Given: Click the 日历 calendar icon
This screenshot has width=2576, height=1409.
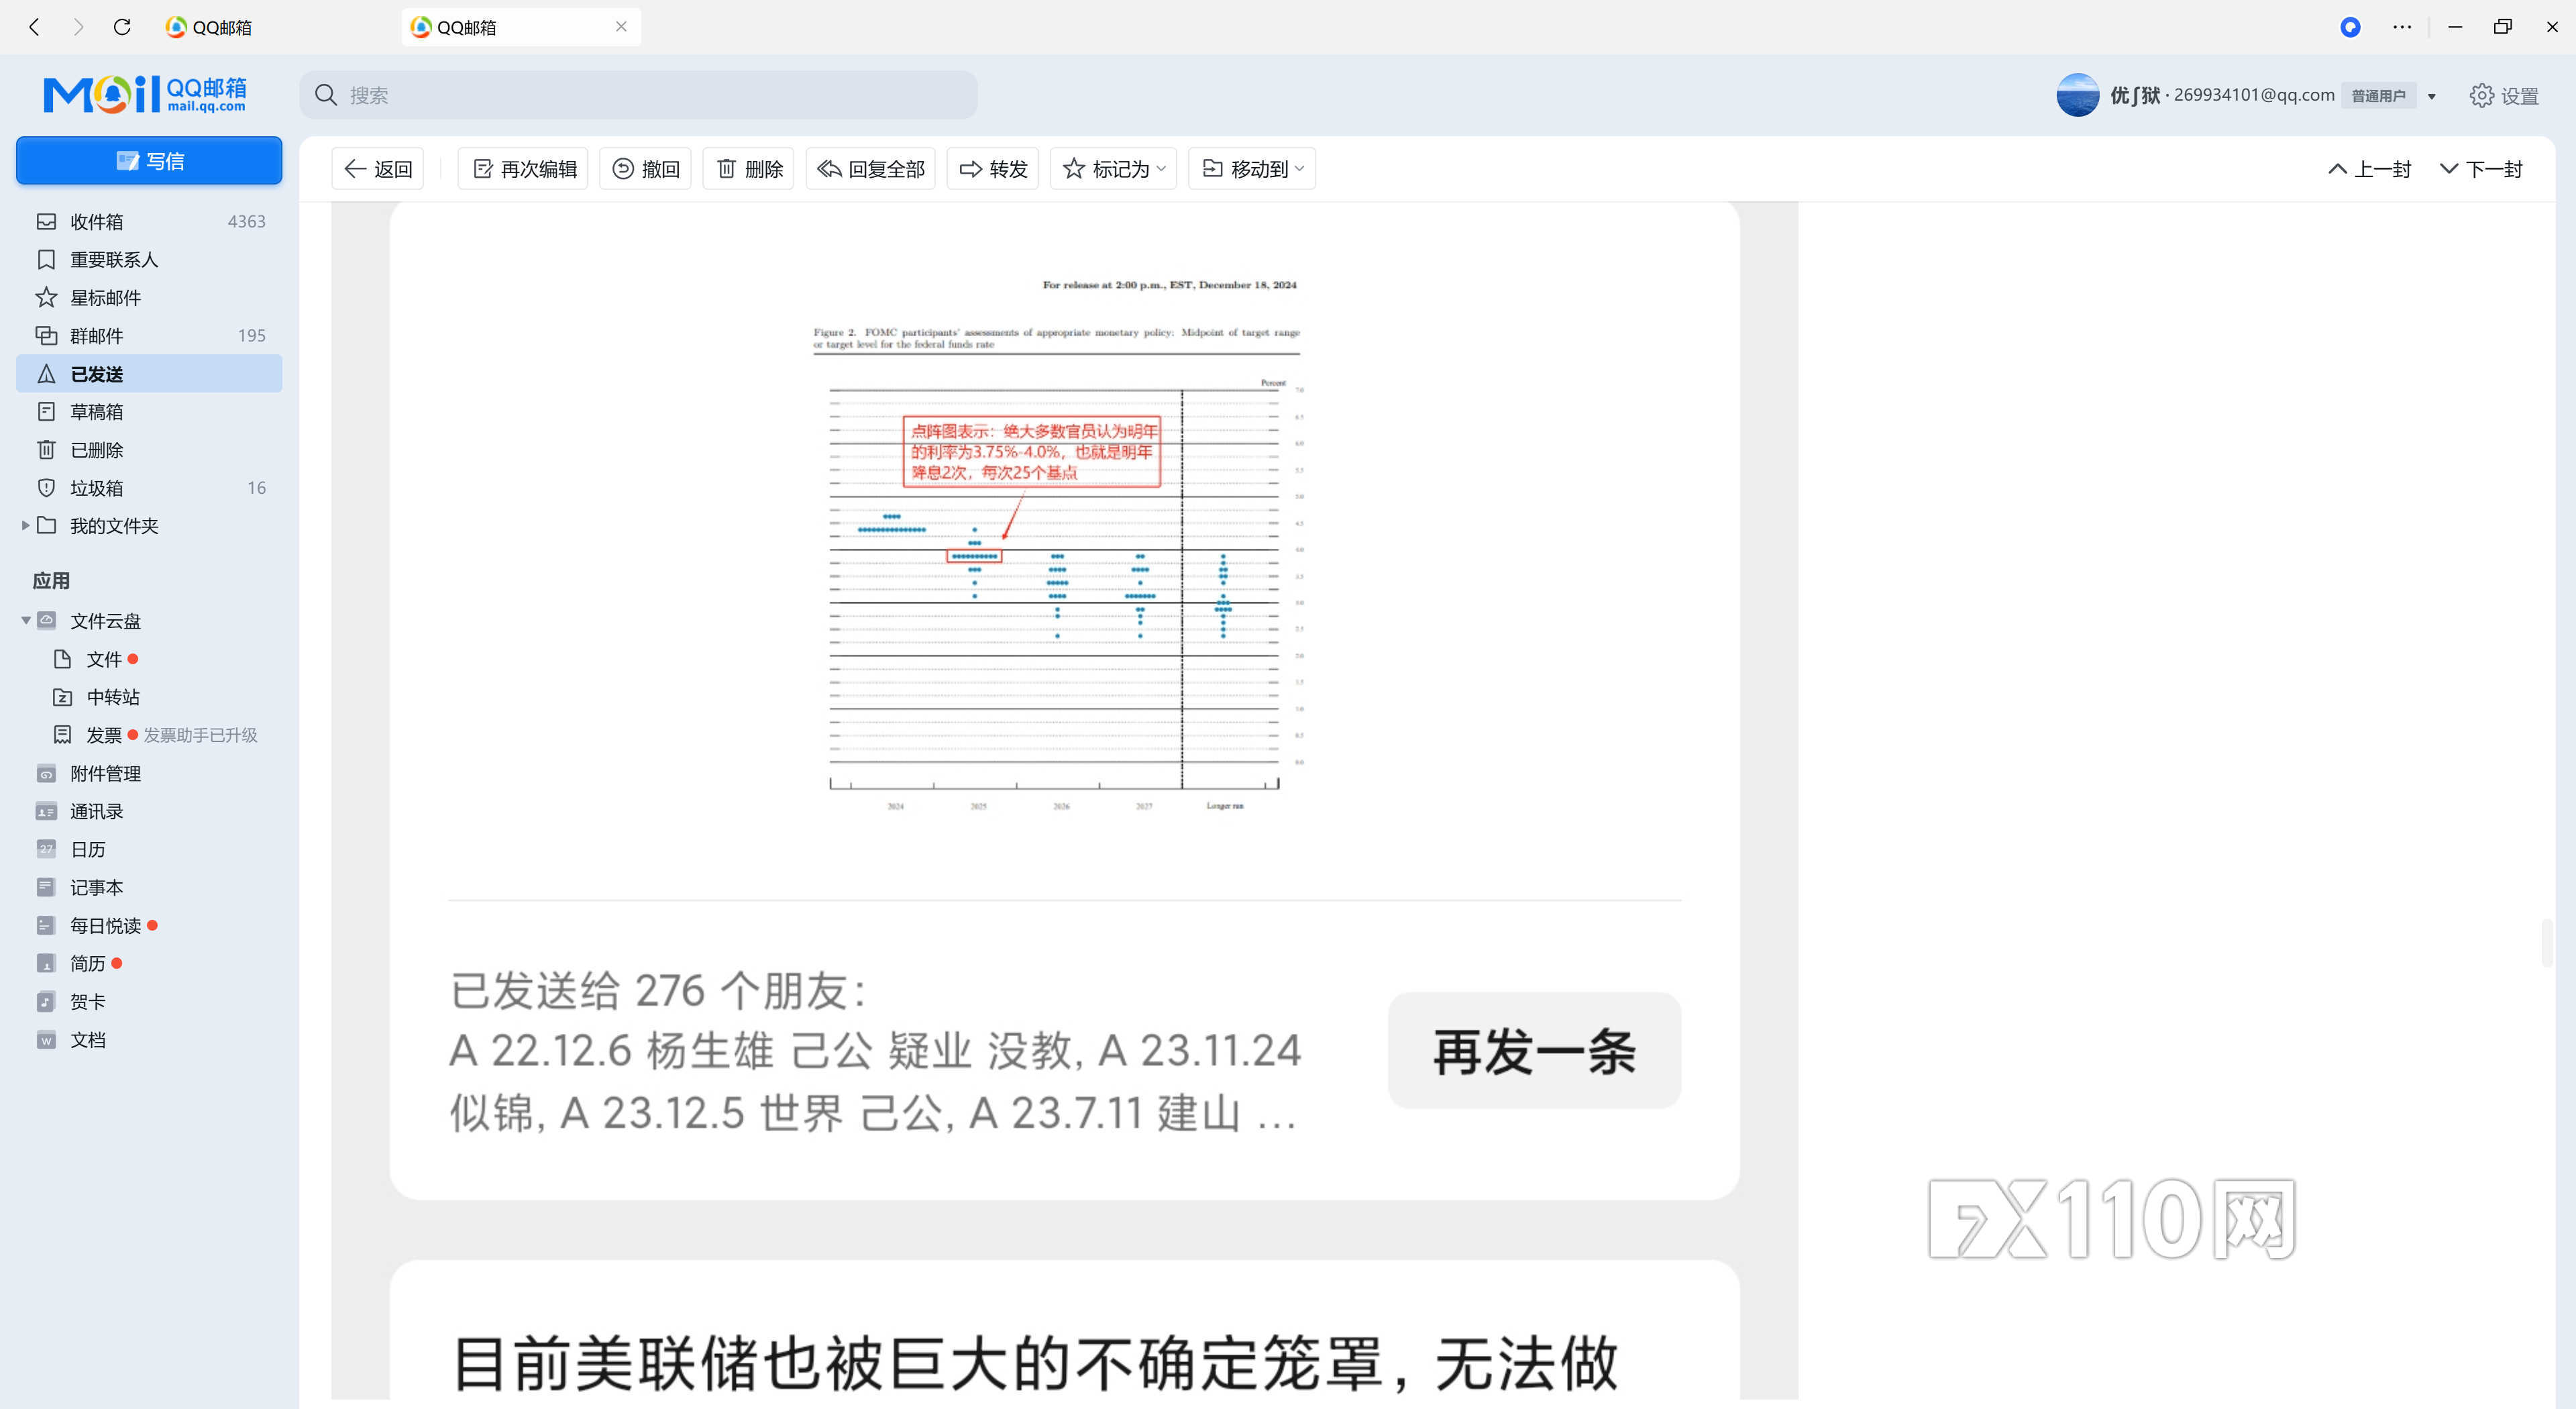Looking at the screenshot, I should coord(46,849).
